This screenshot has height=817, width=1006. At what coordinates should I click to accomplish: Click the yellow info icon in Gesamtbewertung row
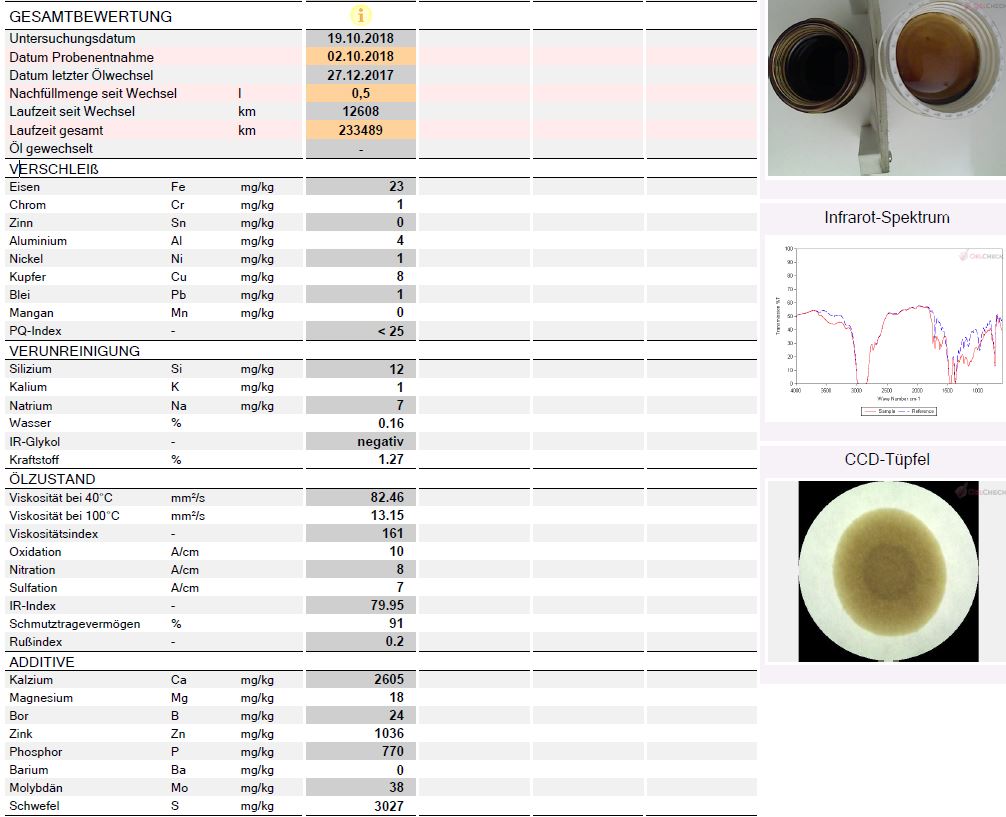click(x=361, y=15)
